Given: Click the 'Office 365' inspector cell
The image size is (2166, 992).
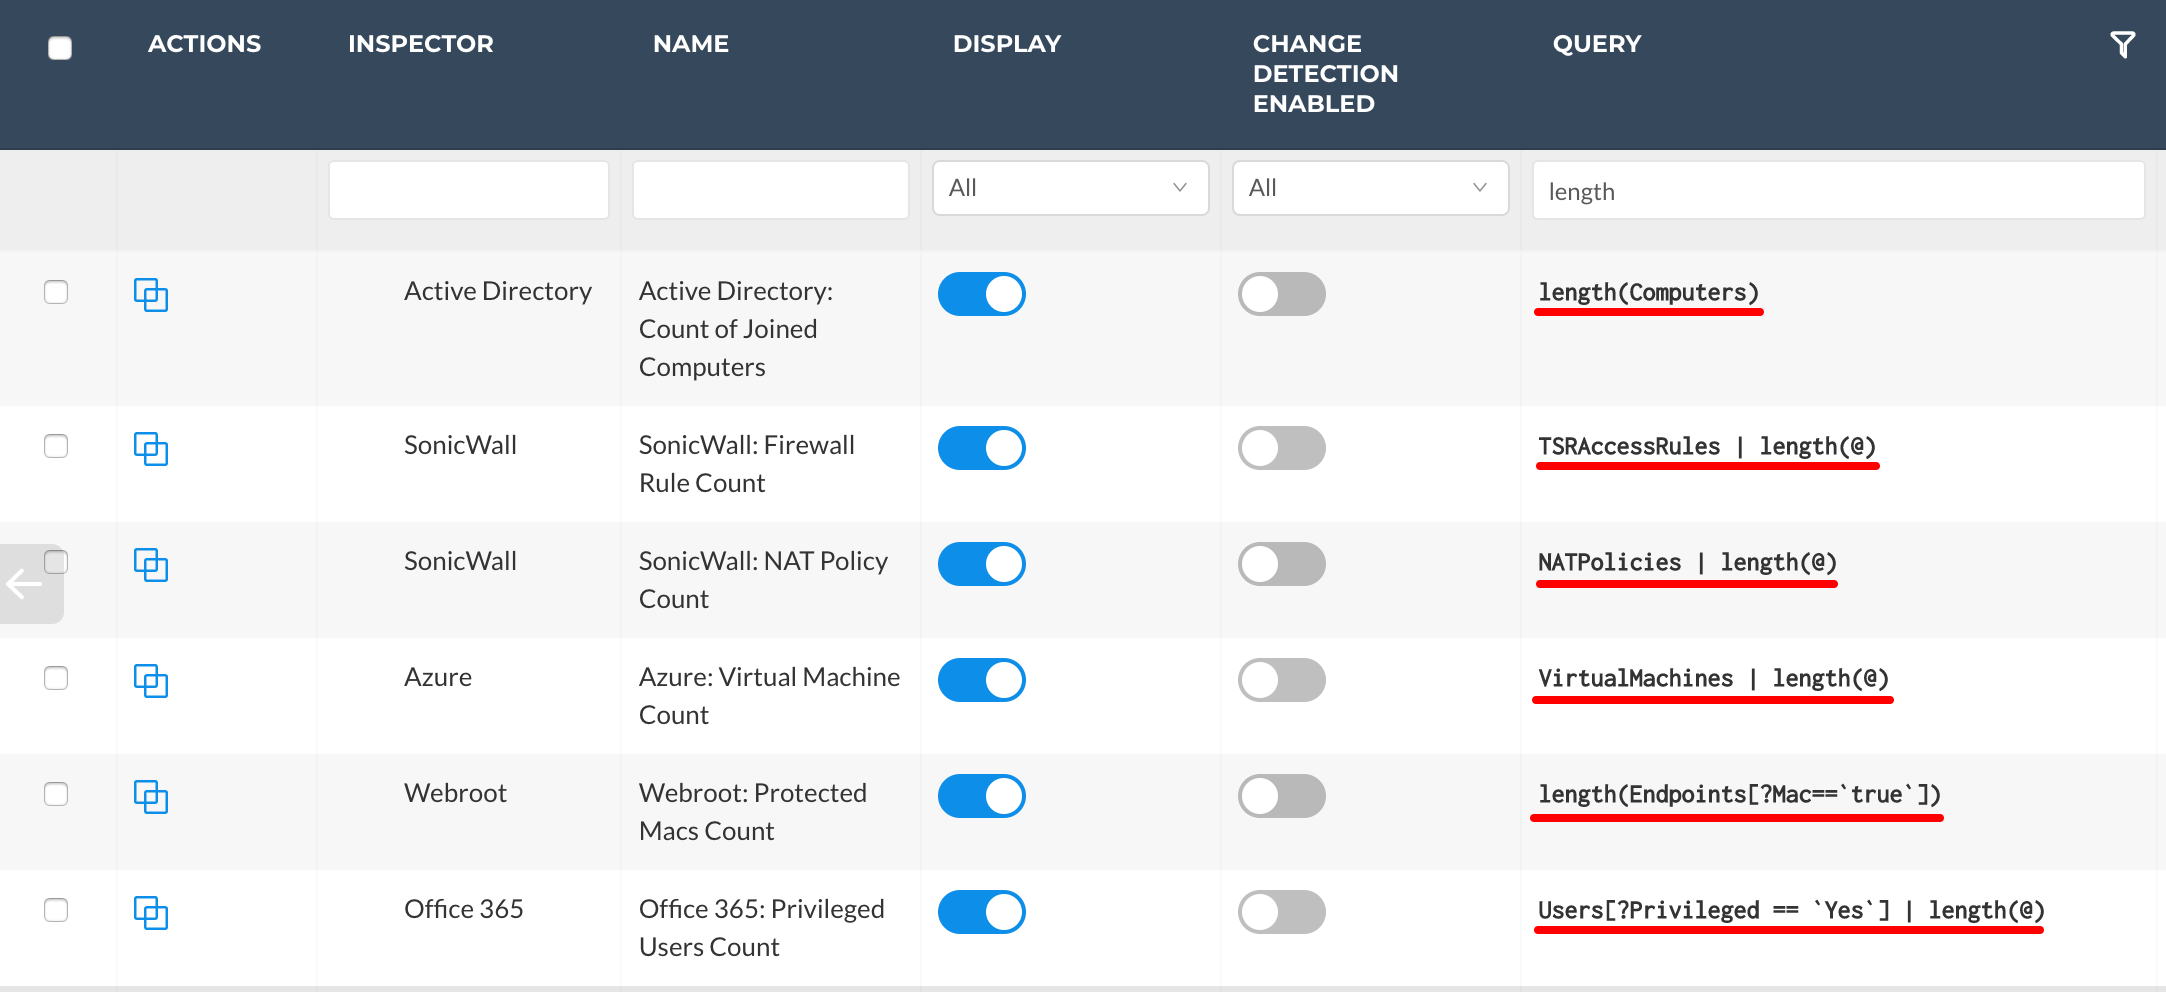Looking at the screenshot, I should [x=464, y=909].
